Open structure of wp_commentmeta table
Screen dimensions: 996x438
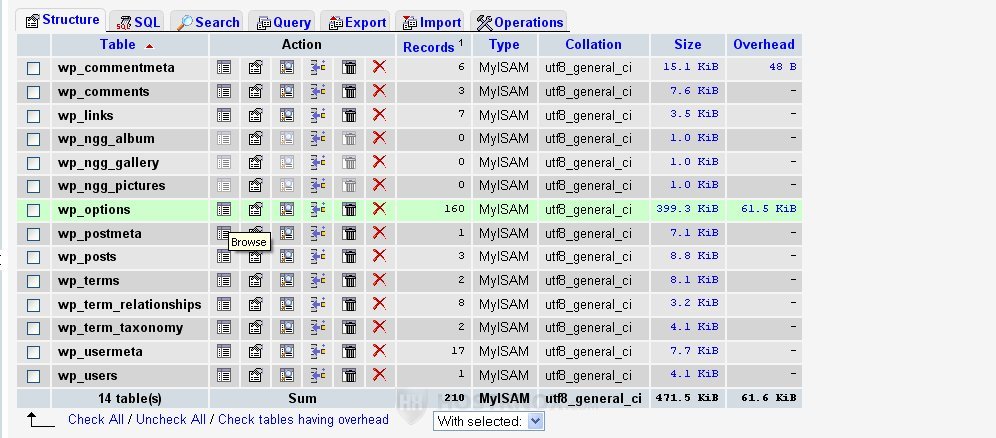tap(255, 67)
